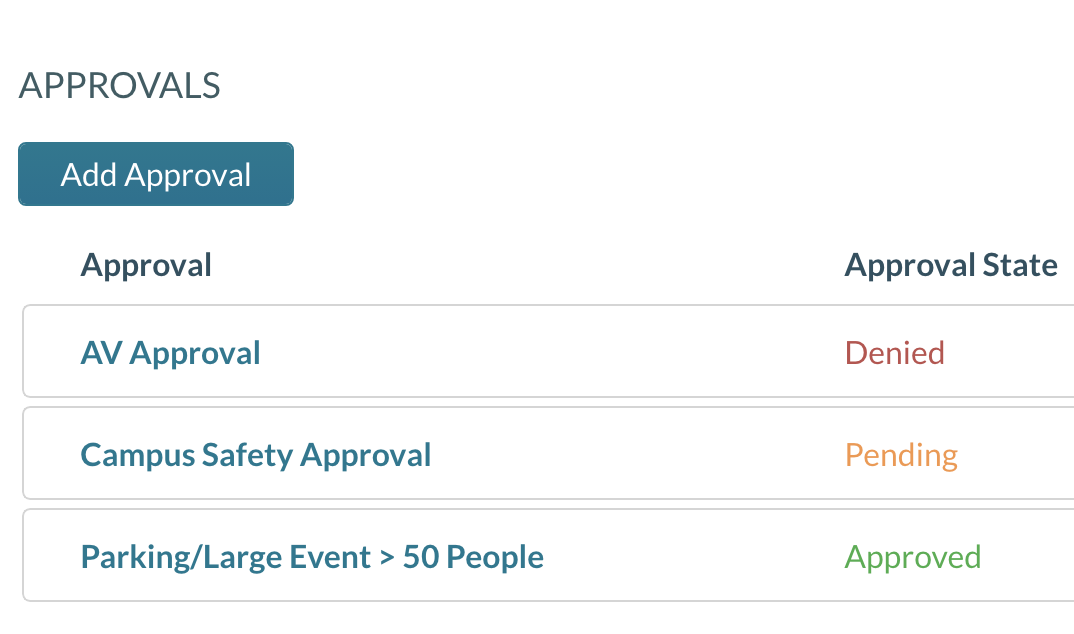Viewport: 1074px width, 634px height.
Task: View details of the pending approval's name
Action: (255, 455)
